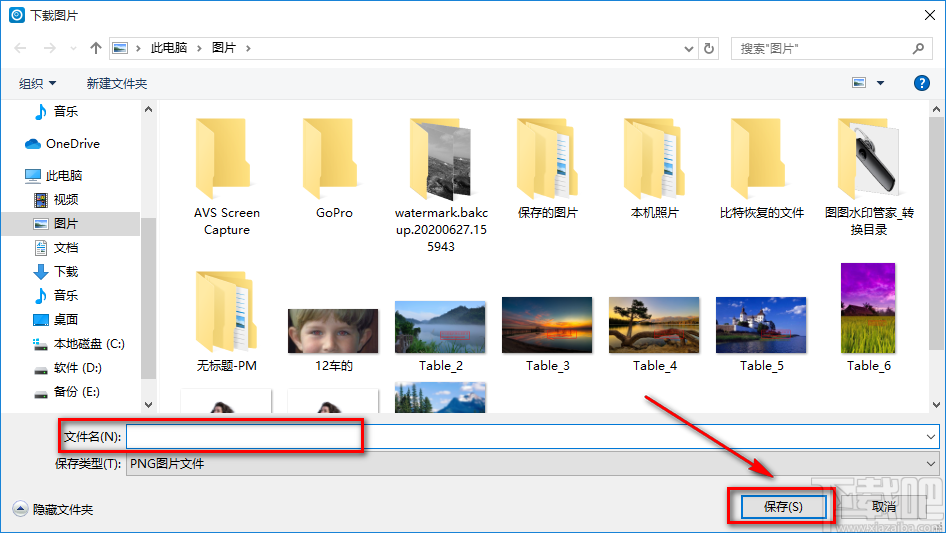Open 视频 in the sidebar
This screenshot has height=533, width=946.
click(56, 199)
